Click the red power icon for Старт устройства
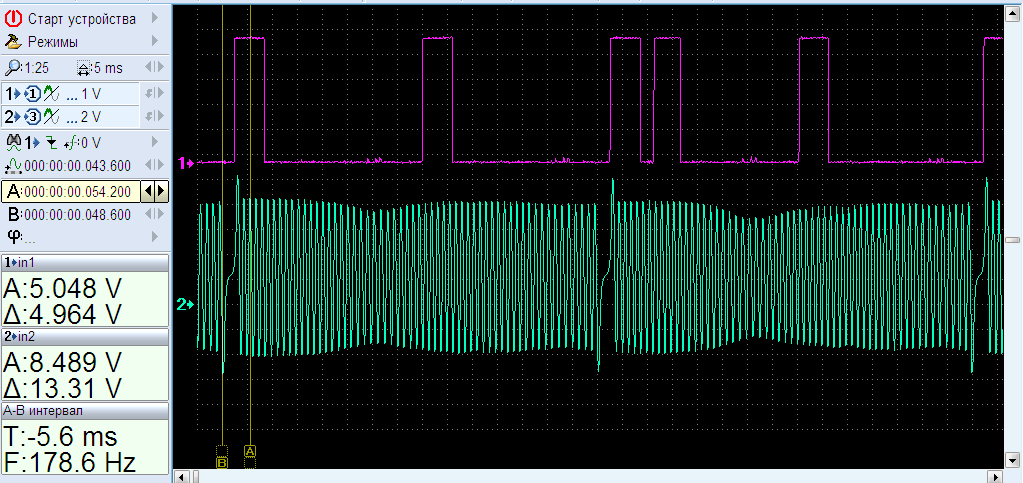The height and width of the screenshot is (483, 1023). pyautogui.click(x=13, y=19)
